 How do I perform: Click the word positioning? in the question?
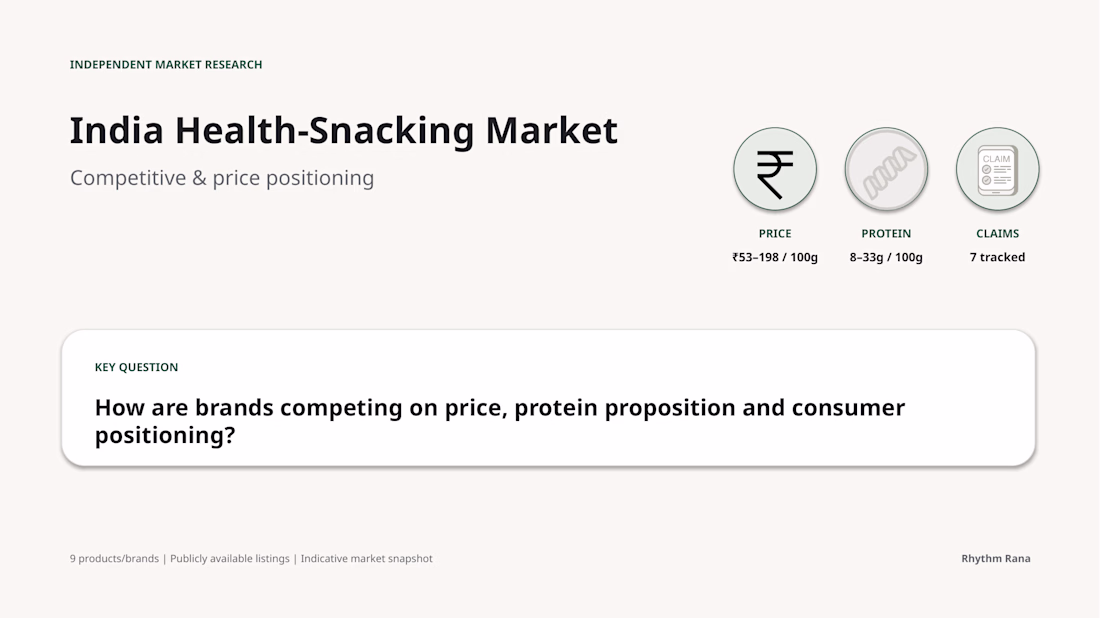[x=165, y=436]
